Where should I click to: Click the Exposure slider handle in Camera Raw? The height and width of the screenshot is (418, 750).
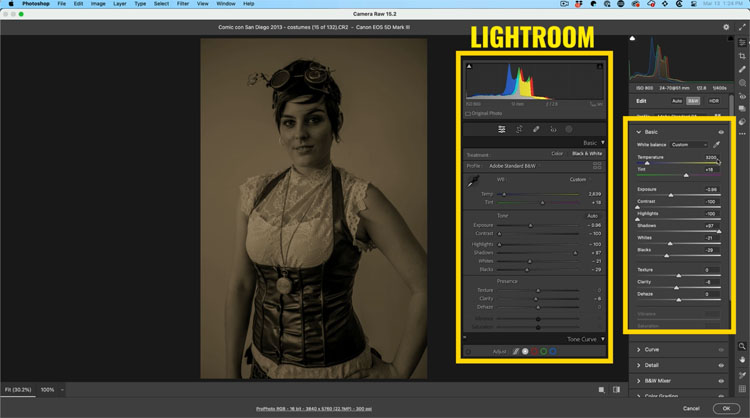click(x=671, y=195)
